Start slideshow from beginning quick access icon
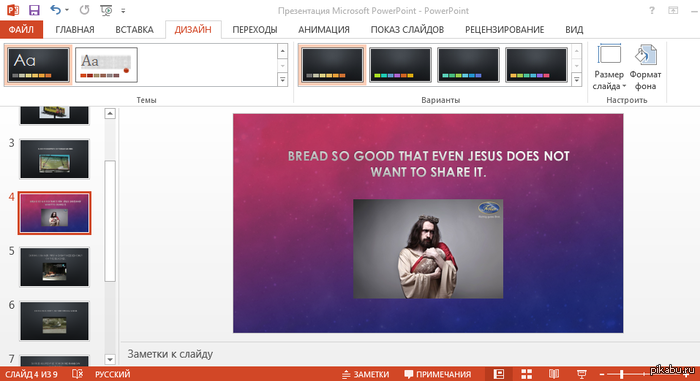Screen dimensions: 700x381 (106, 10)
